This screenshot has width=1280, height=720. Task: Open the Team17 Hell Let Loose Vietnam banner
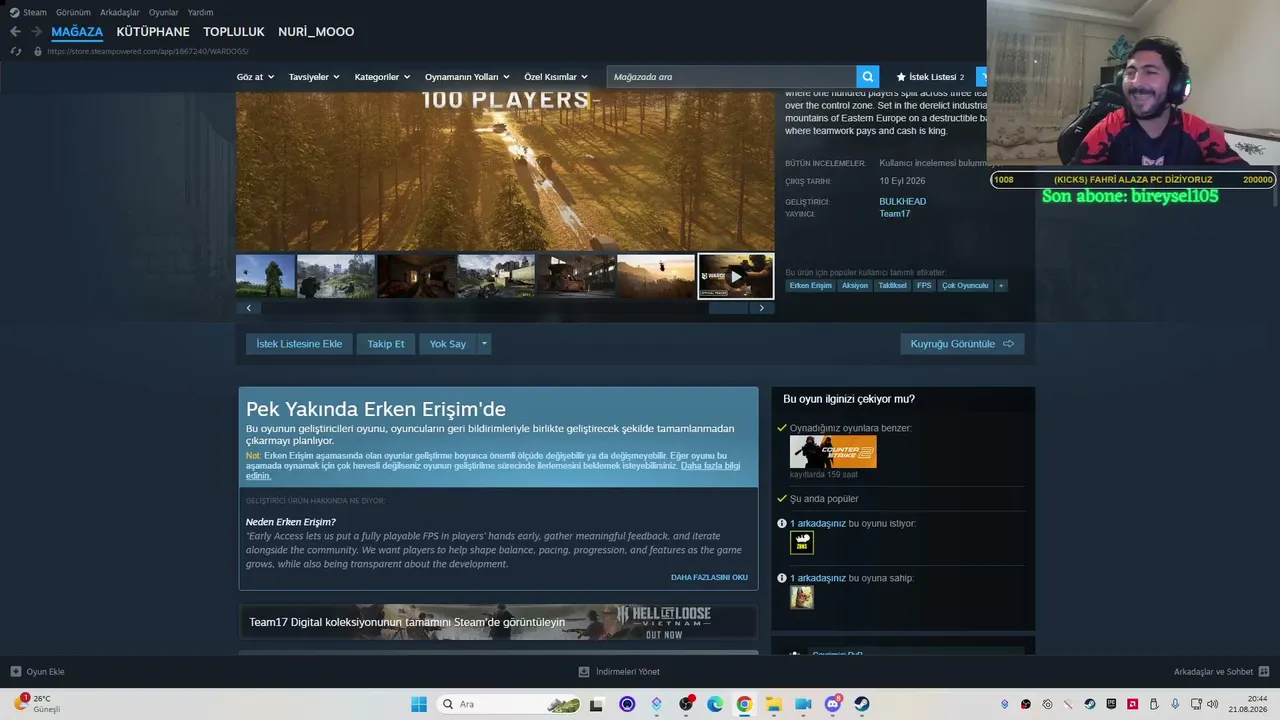[498, 622]
